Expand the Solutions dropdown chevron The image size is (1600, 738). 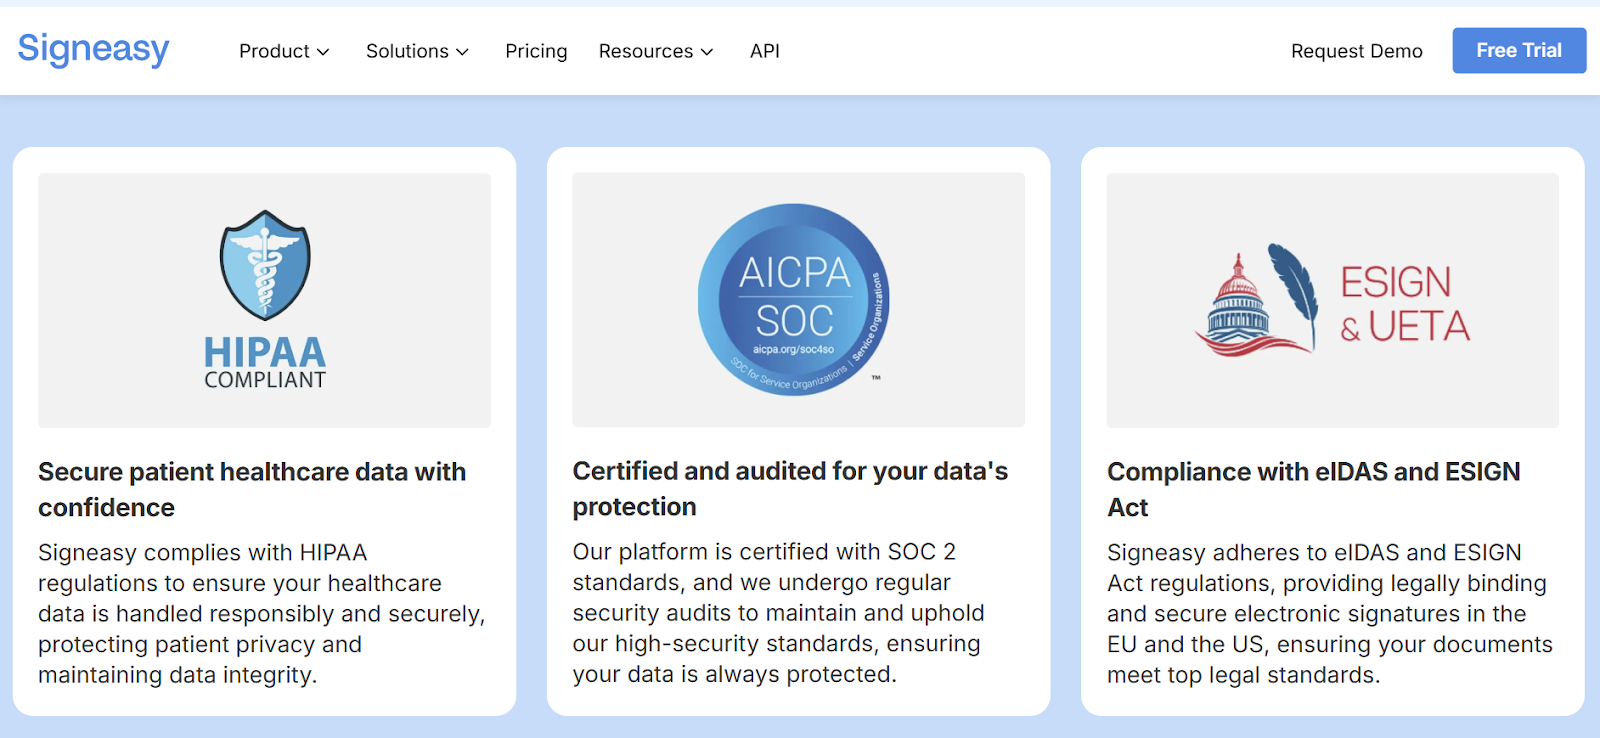462,52
